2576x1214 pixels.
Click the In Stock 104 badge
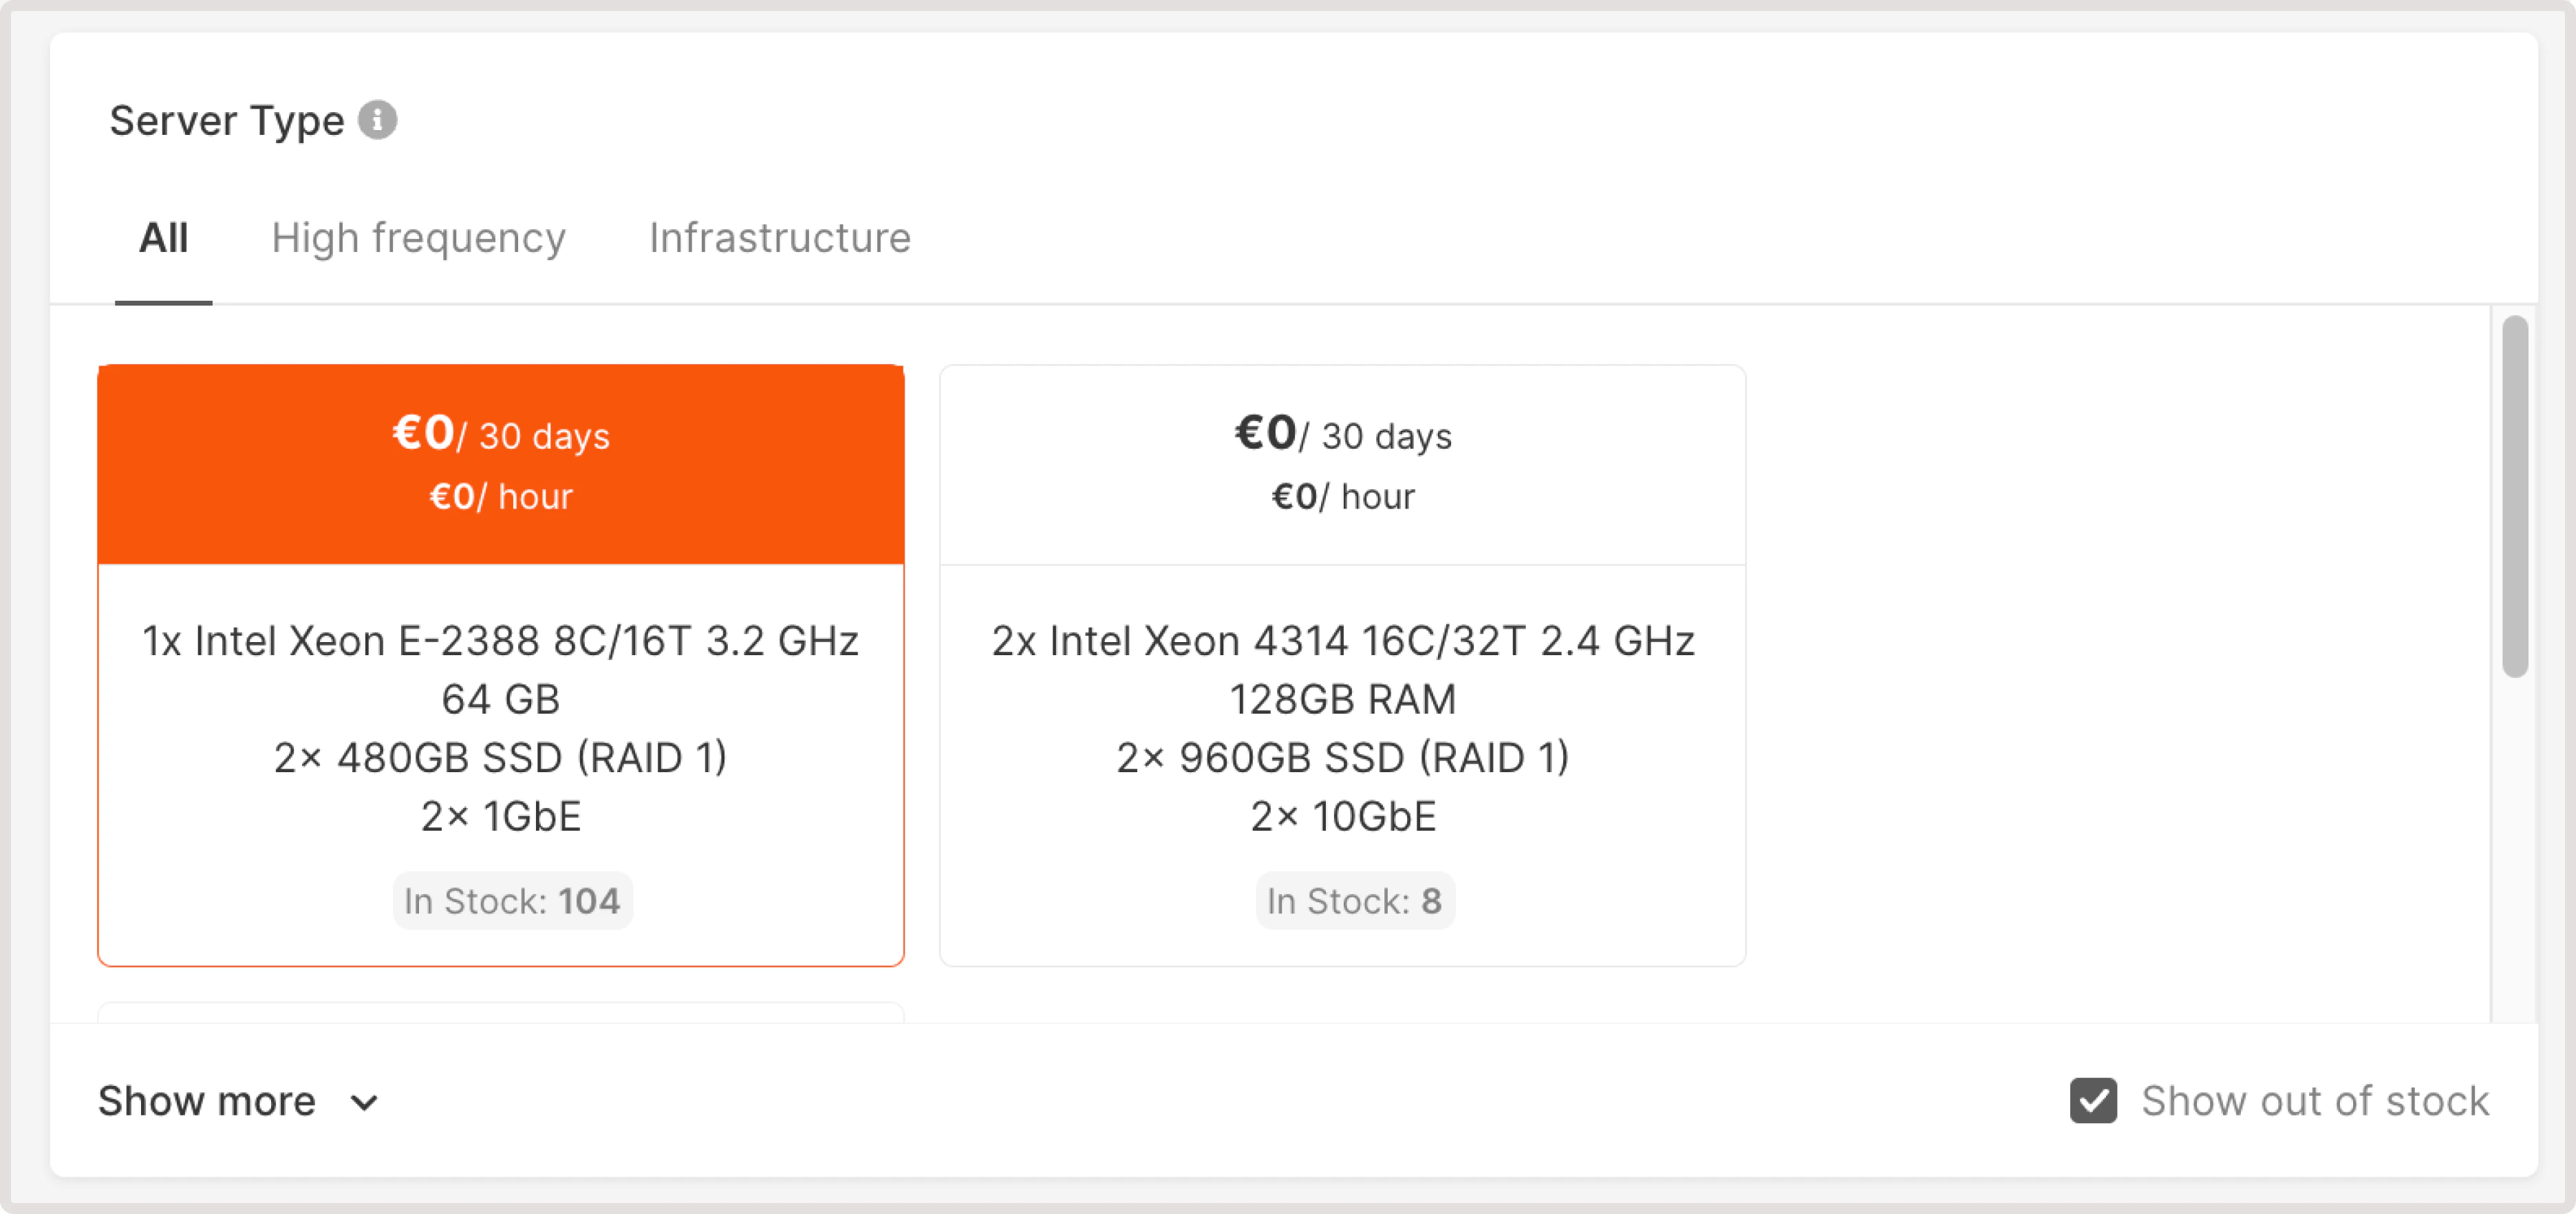pos(512,901)
